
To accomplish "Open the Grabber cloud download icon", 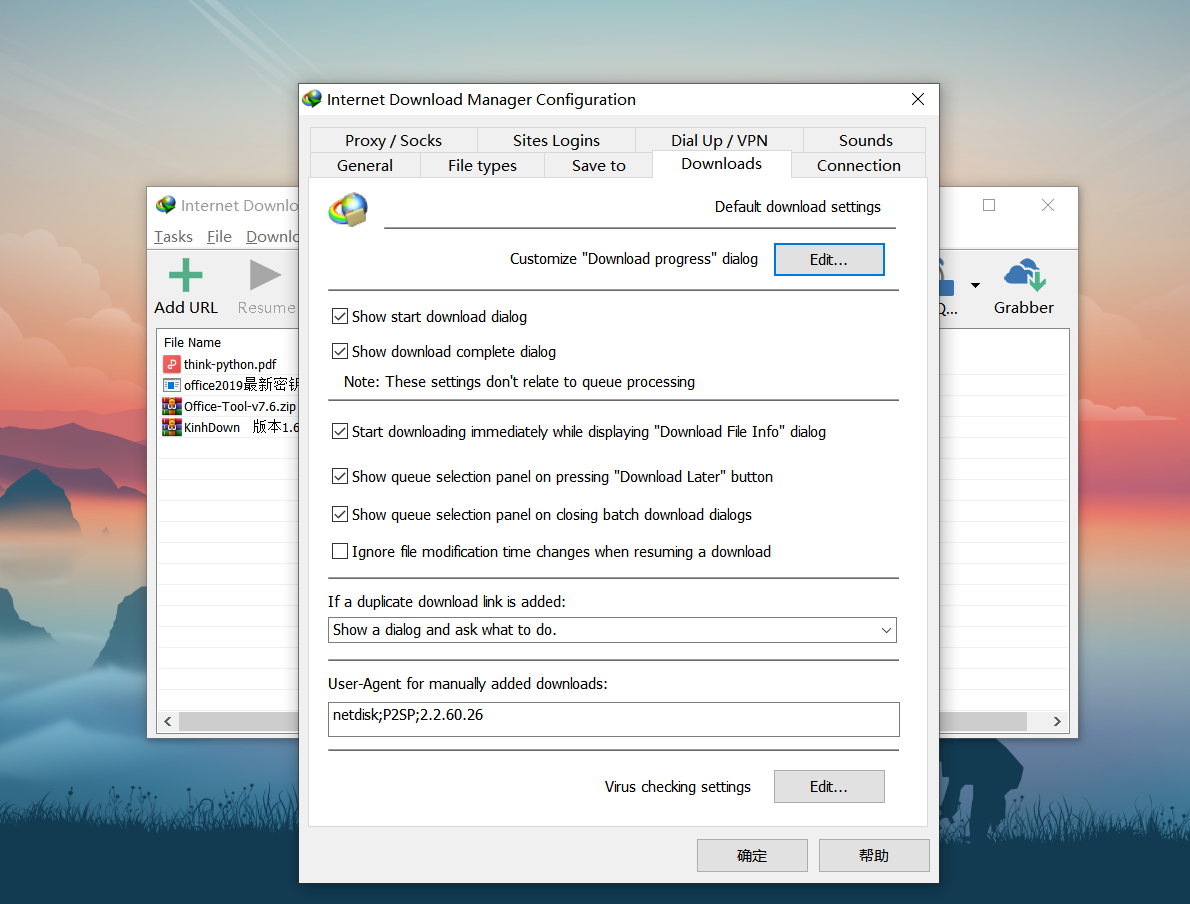I will (x=1023, y=274).
